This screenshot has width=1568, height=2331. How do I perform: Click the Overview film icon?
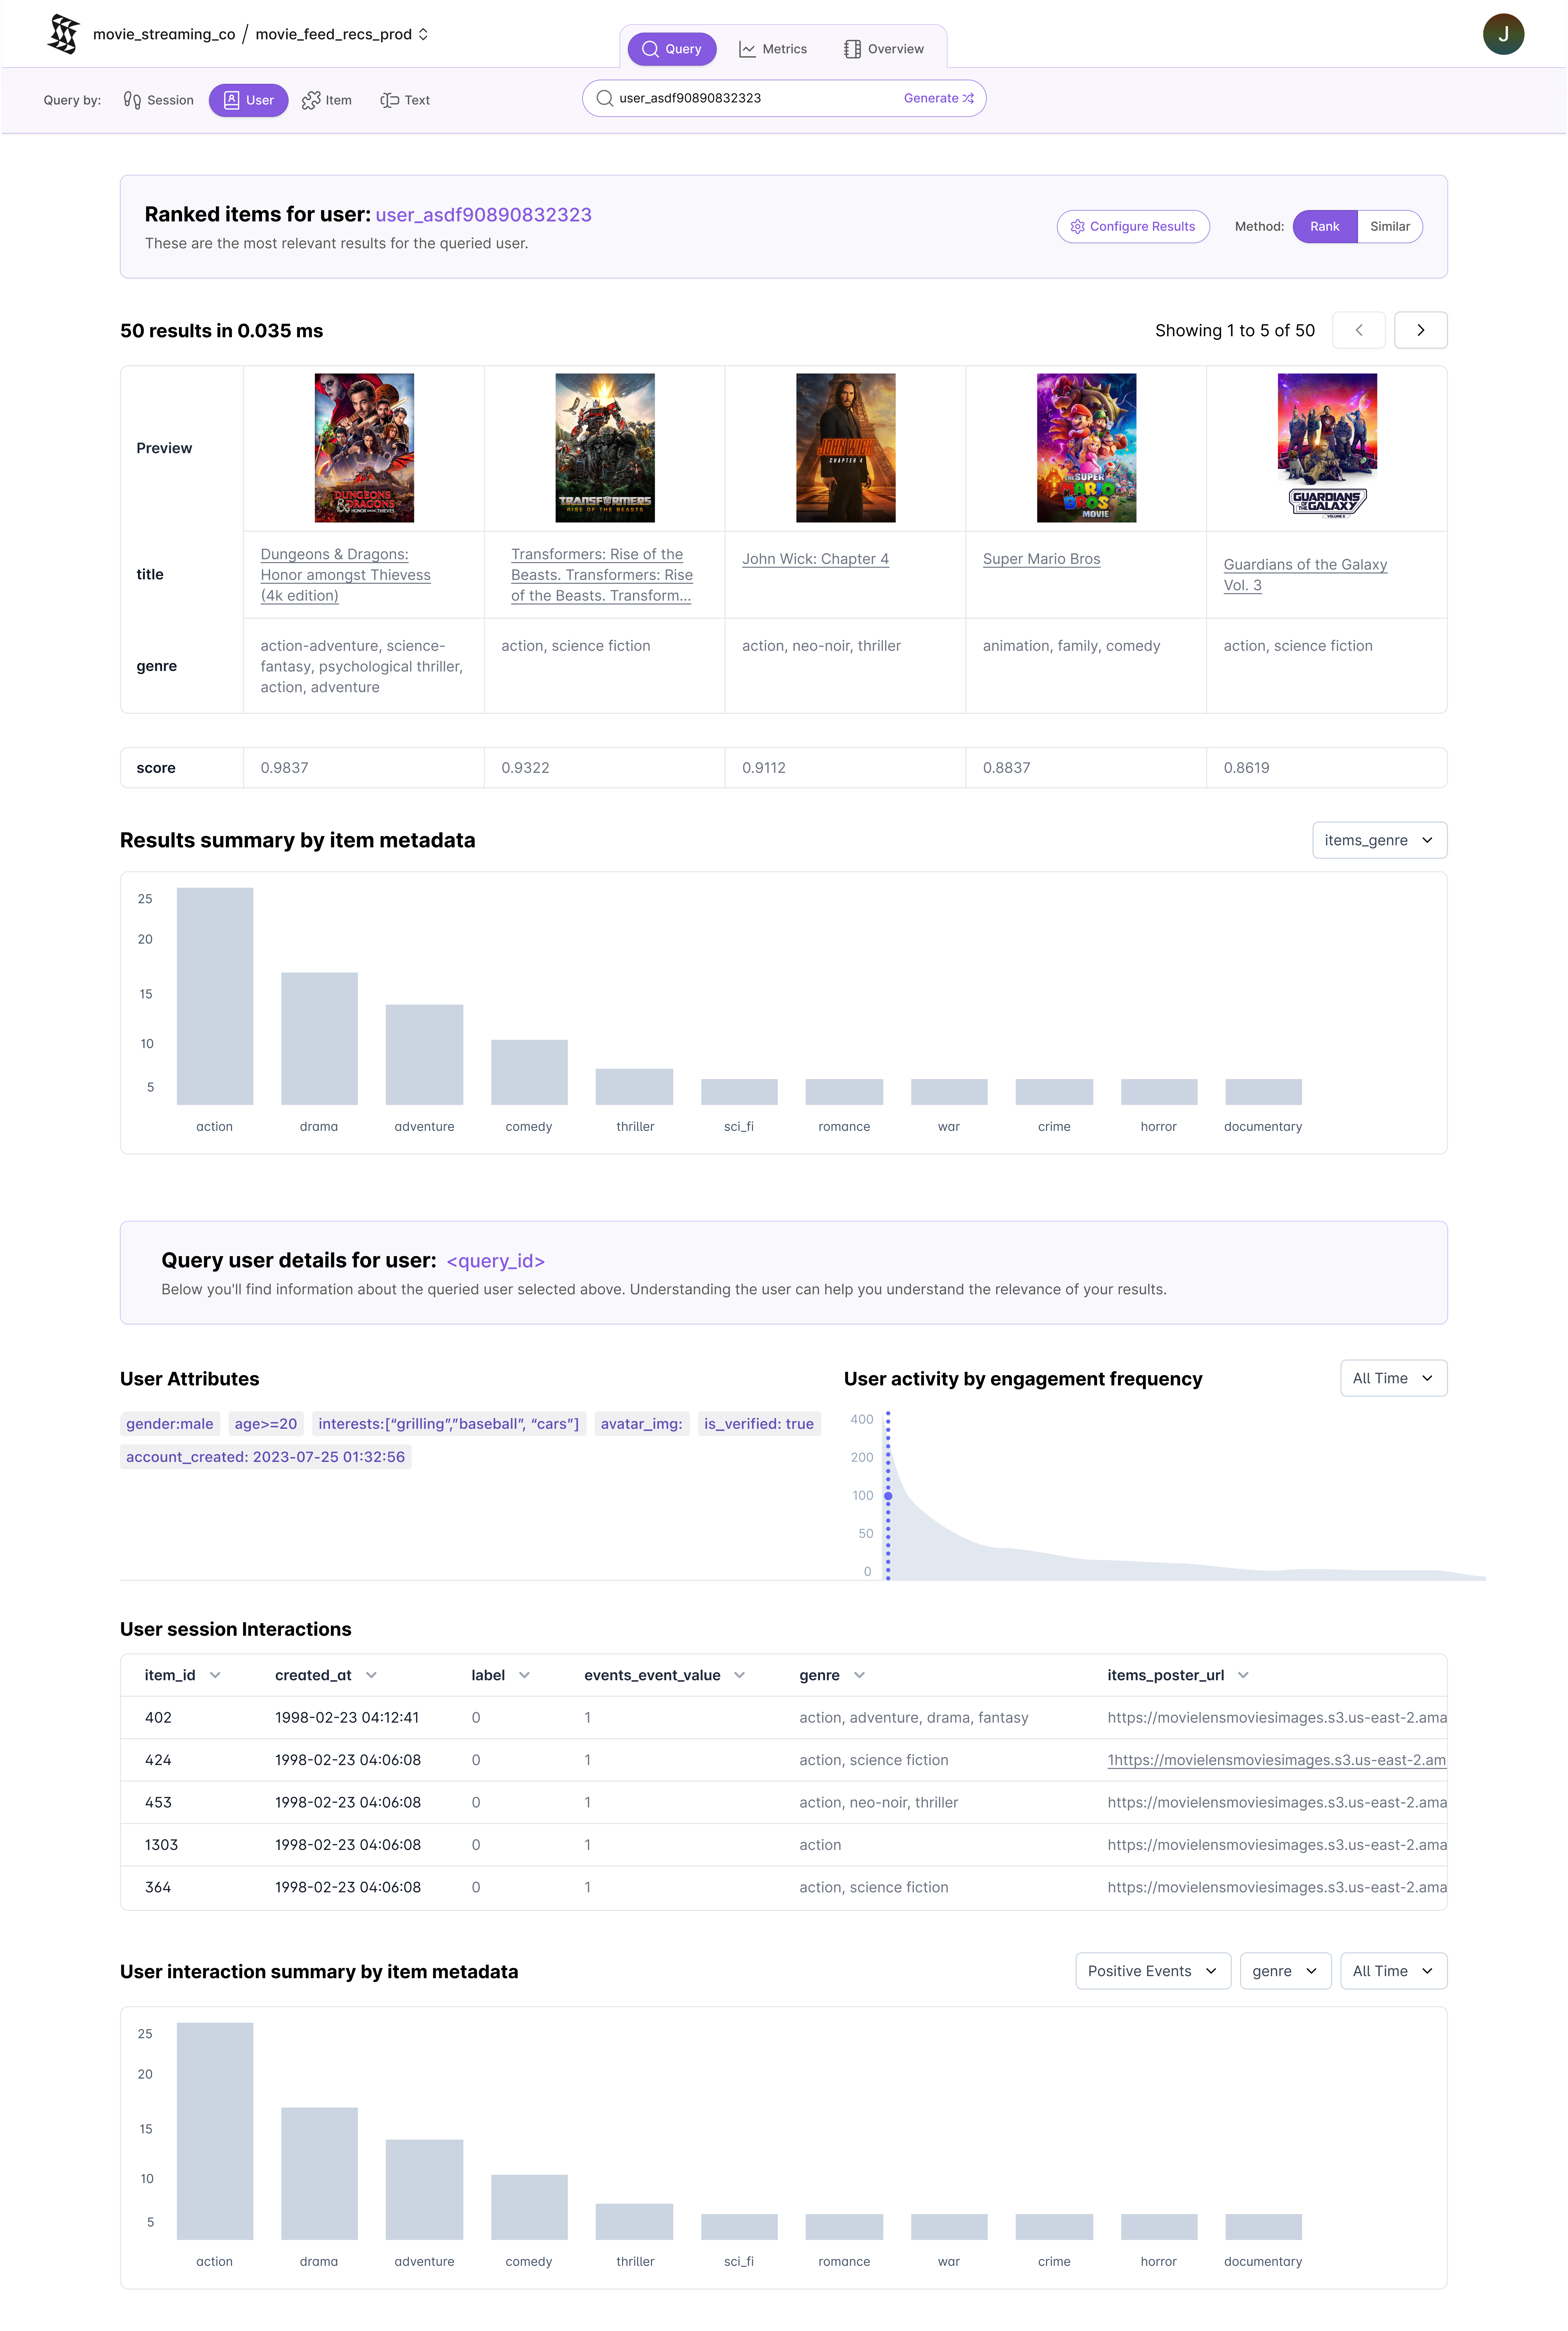tap(852, 49)
